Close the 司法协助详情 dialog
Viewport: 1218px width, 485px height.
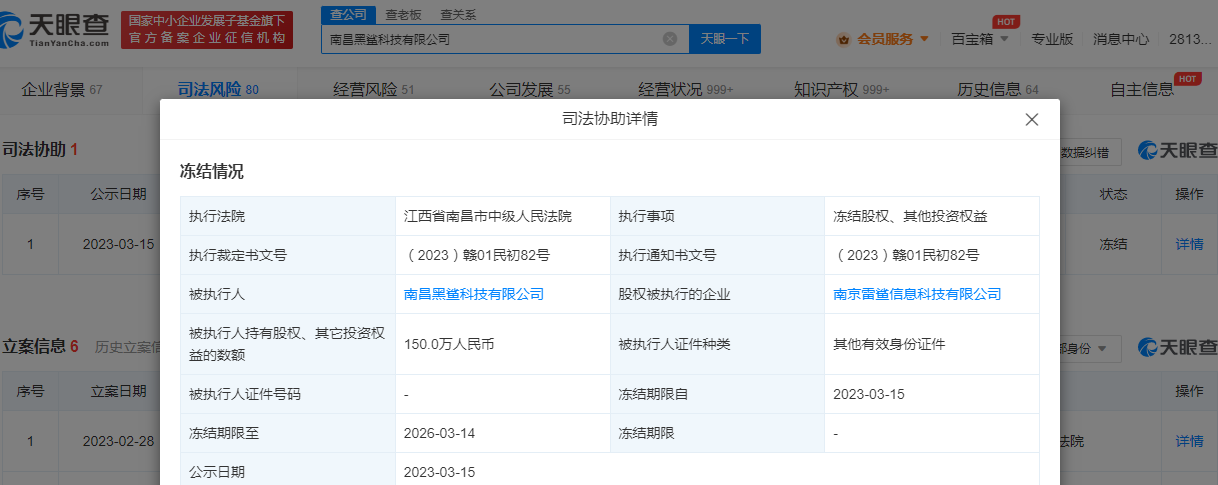tap(1032, 120)
